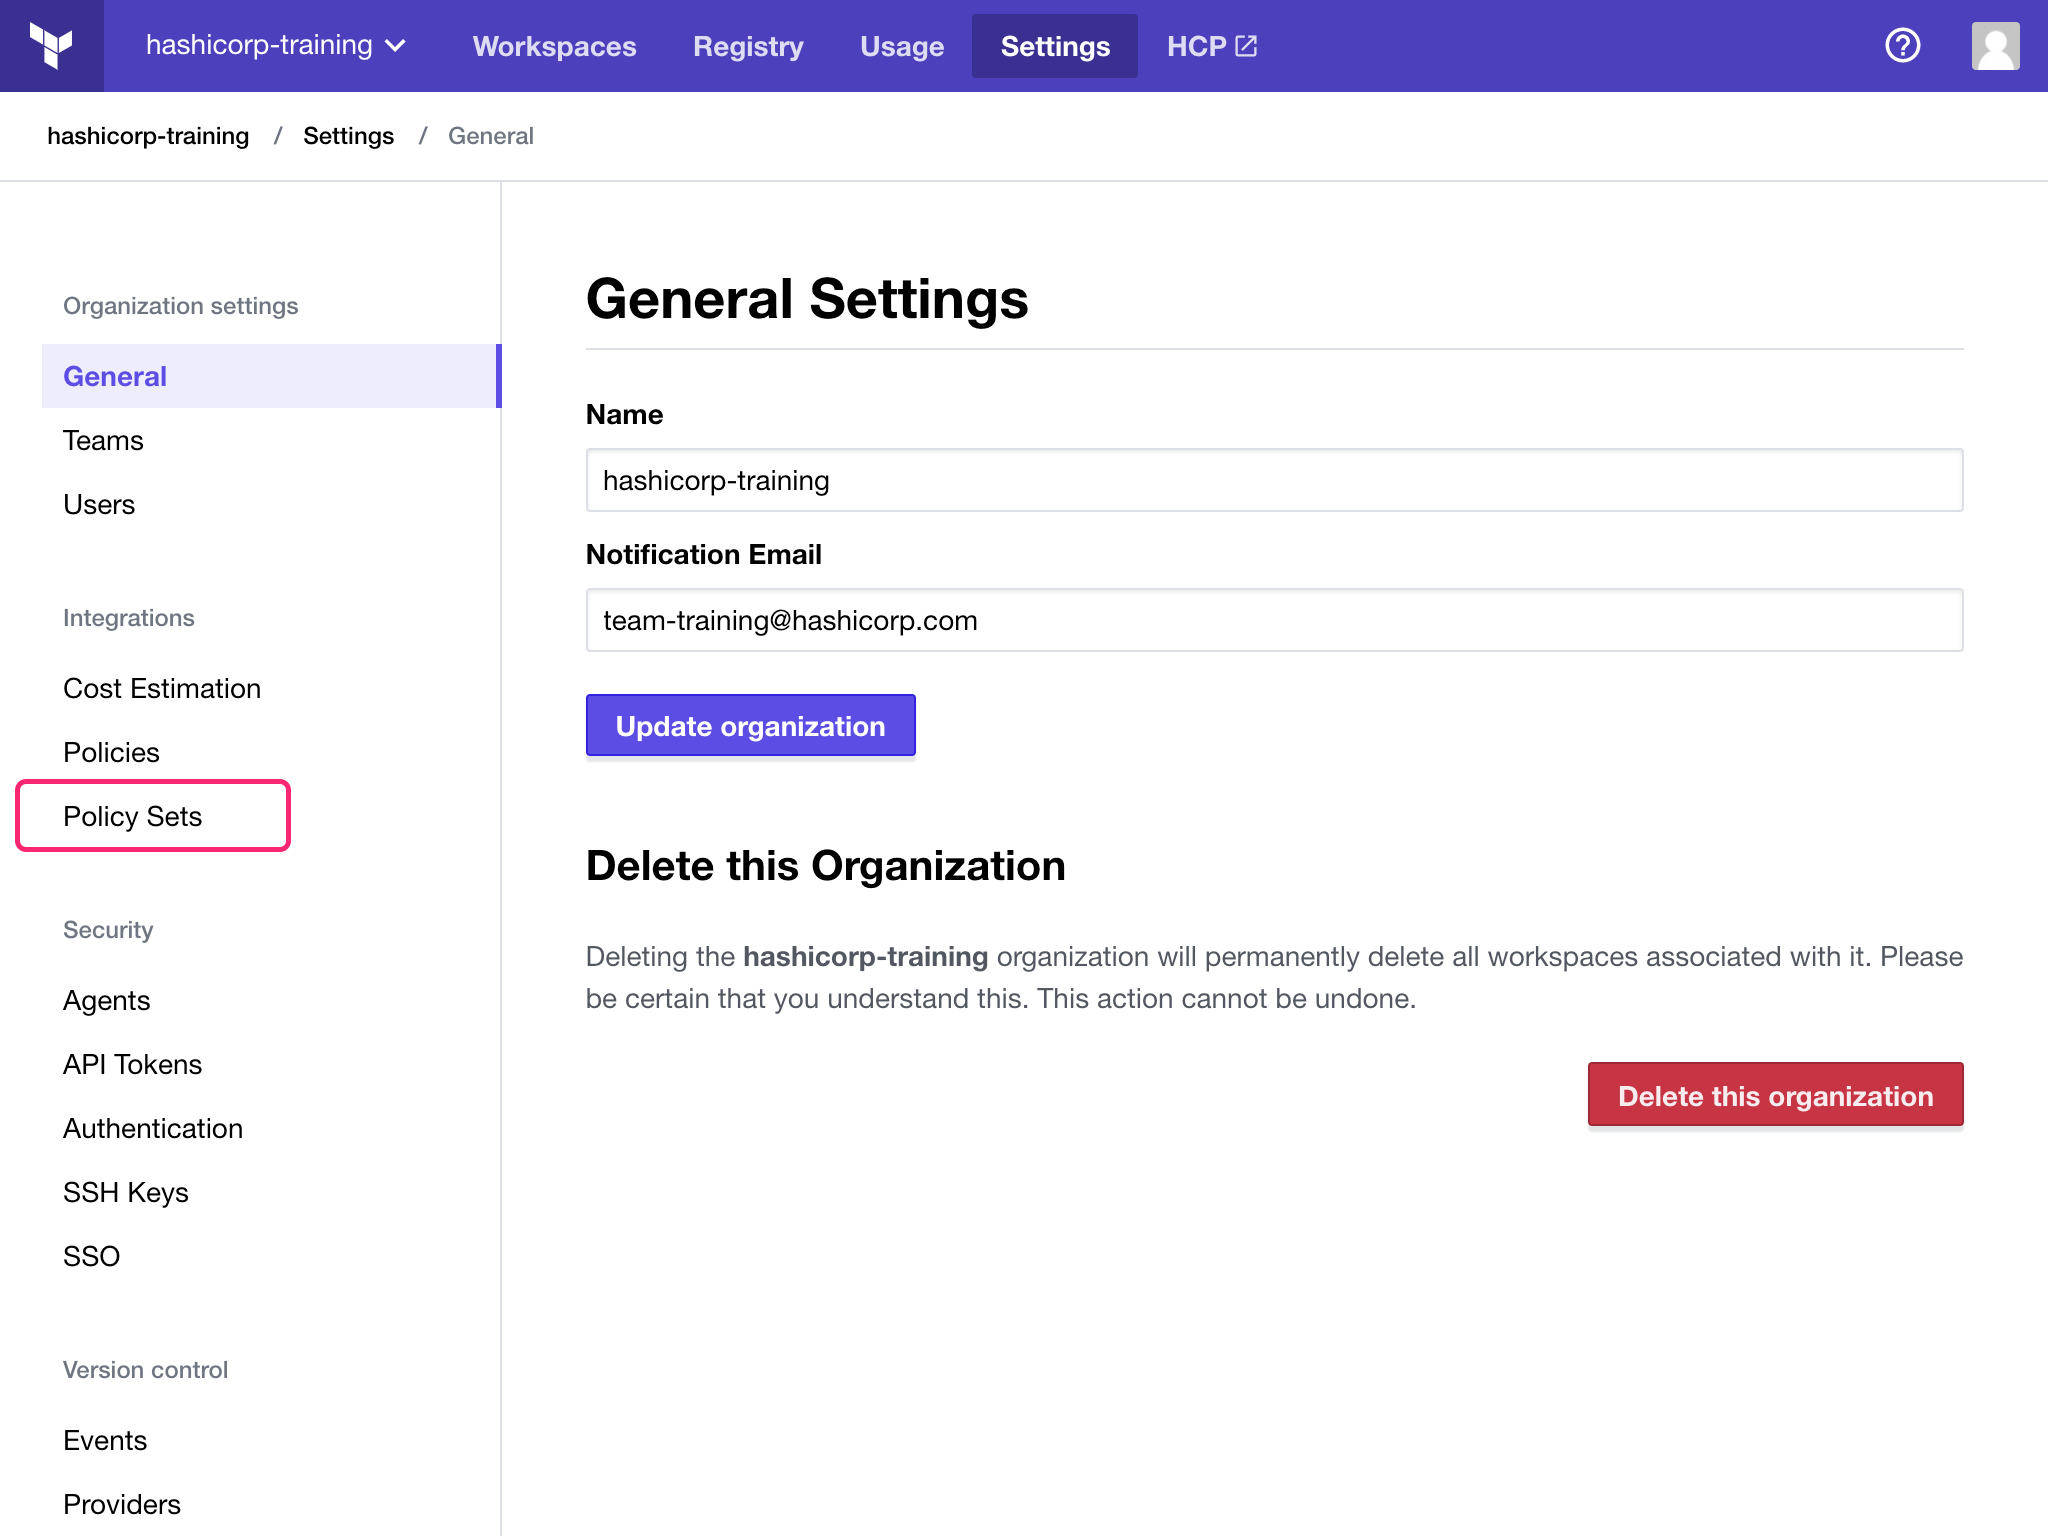Select the Settings tab
The width and height of the screenshot is (2048, 1536).
[1055, 46]
